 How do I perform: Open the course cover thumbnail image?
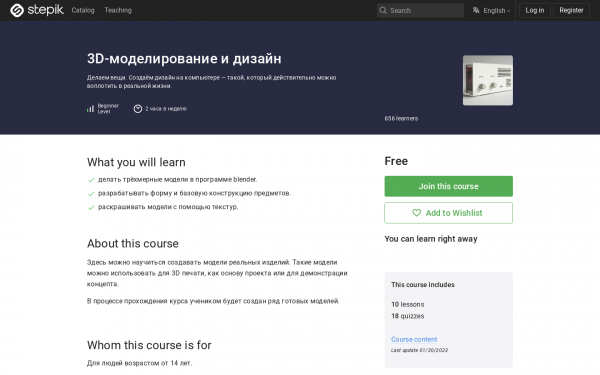[x=488, y=80]
